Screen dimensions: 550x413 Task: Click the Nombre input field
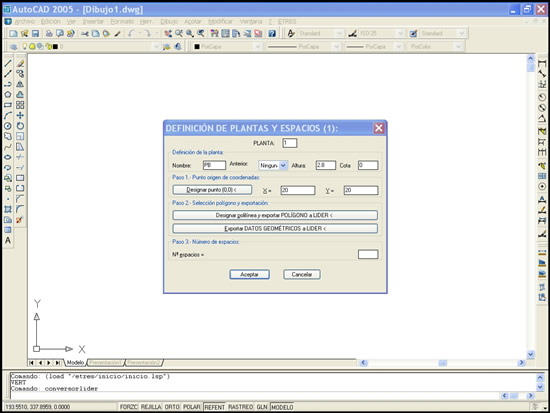(x=214, y=165)
